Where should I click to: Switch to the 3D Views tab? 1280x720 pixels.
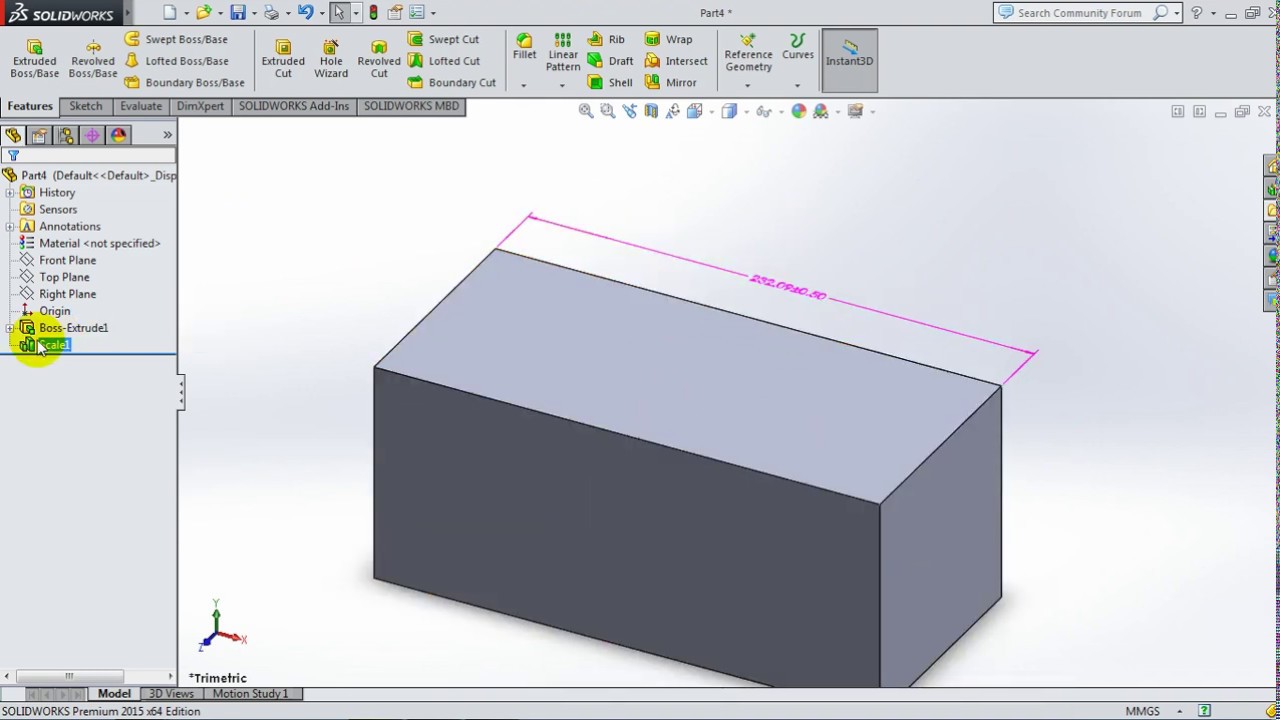[x=171, y=694]
